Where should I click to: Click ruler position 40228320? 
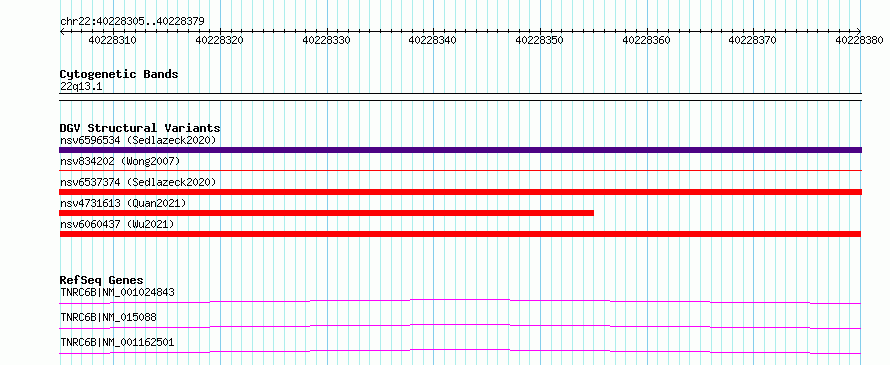coord(220,40)
